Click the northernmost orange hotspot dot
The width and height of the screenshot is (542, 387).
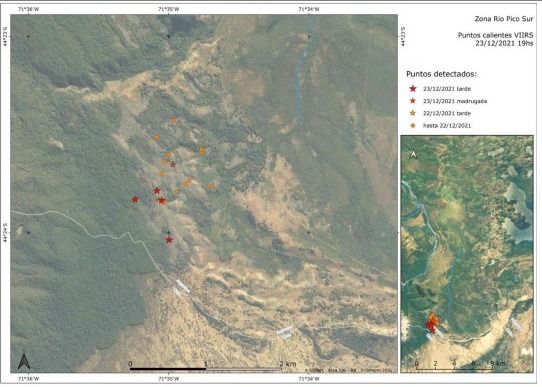click(174, 120)
